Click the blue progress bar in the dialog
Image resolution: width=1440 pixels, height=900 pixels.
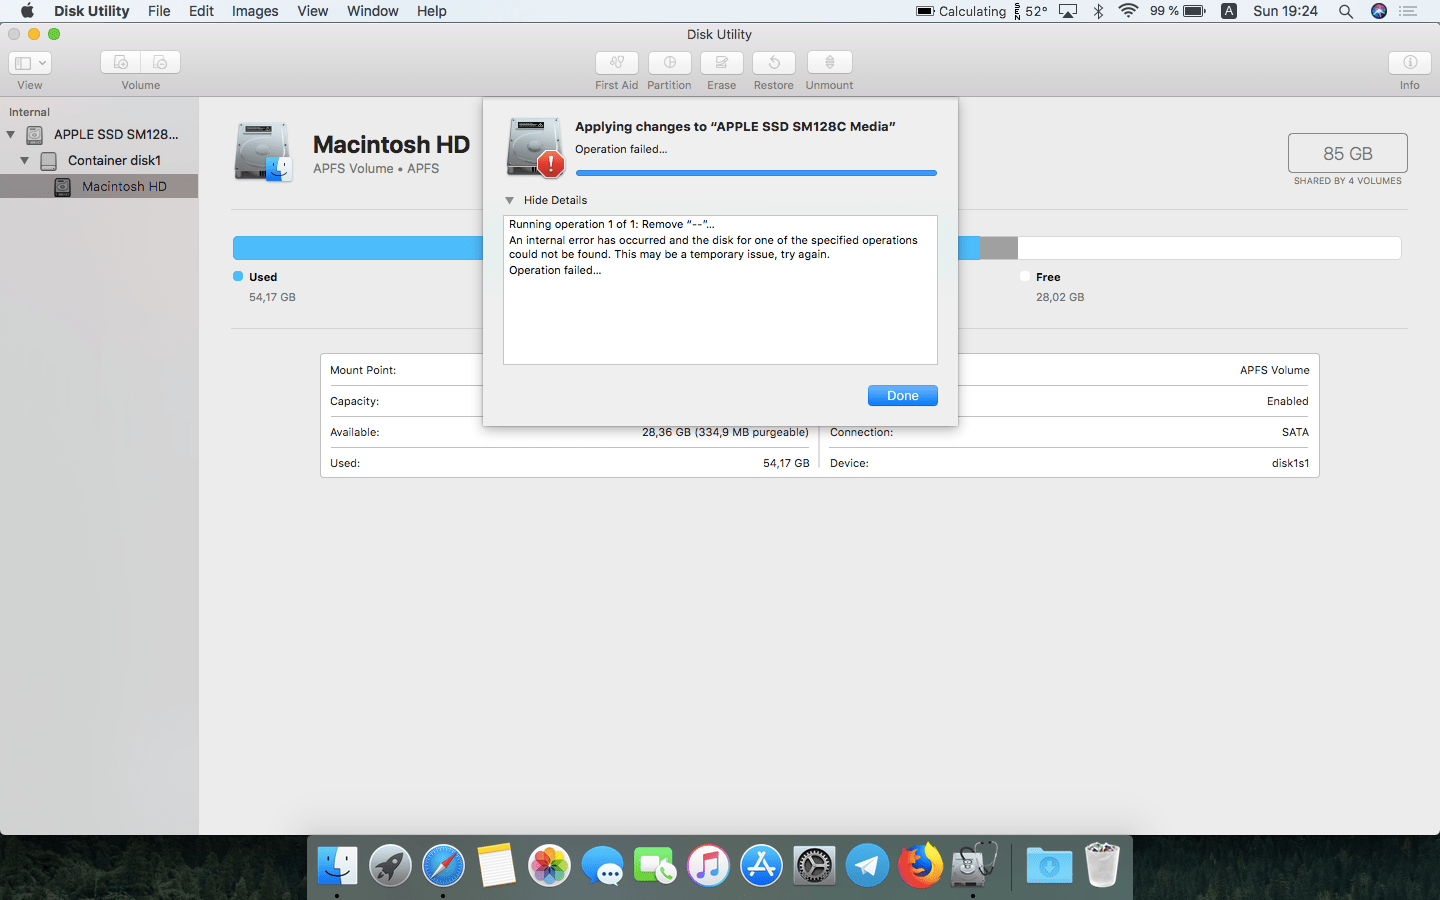[756, 172]
